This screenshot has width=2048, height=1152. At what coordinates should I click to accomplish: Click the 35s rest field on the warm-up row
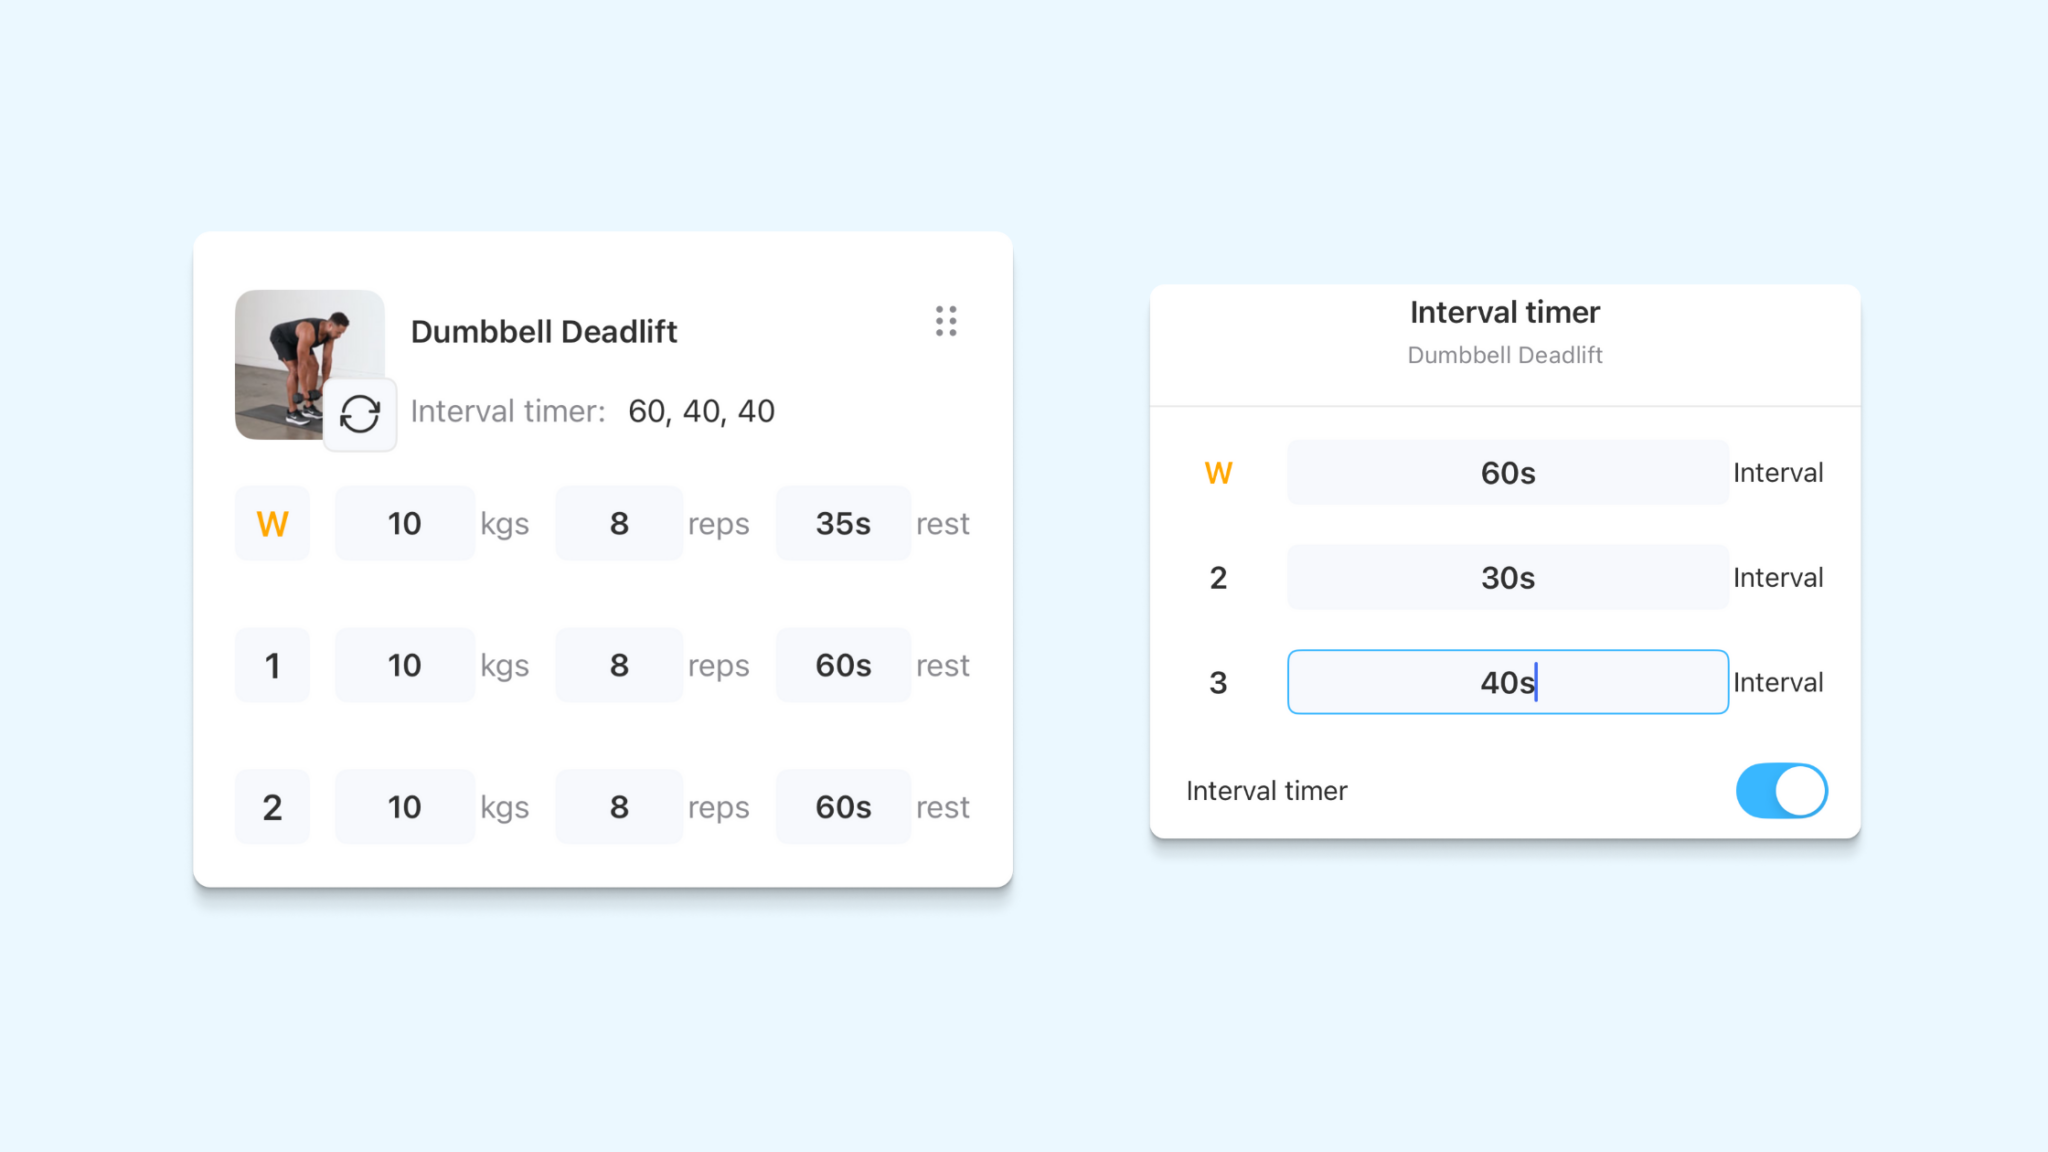842,523
